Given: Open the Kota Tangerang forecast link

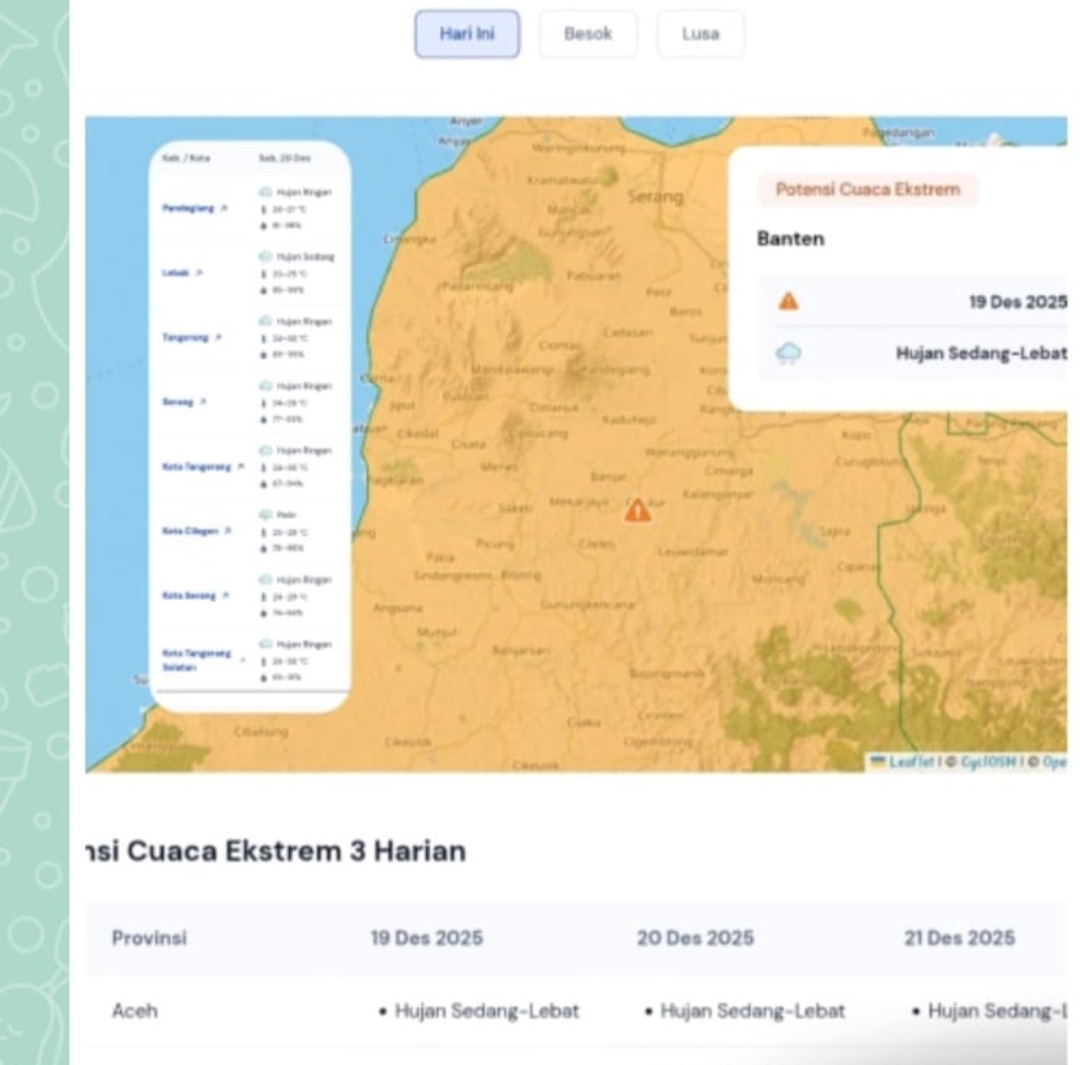Looking at the screenshot, I should coord(196,467).
